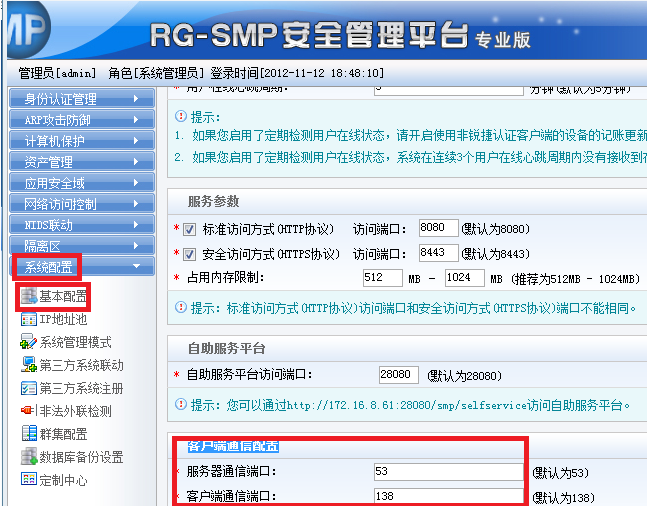Click (默认为8080) hint text
Viewport: 655px width, 507px height.
tap(495, 229)
